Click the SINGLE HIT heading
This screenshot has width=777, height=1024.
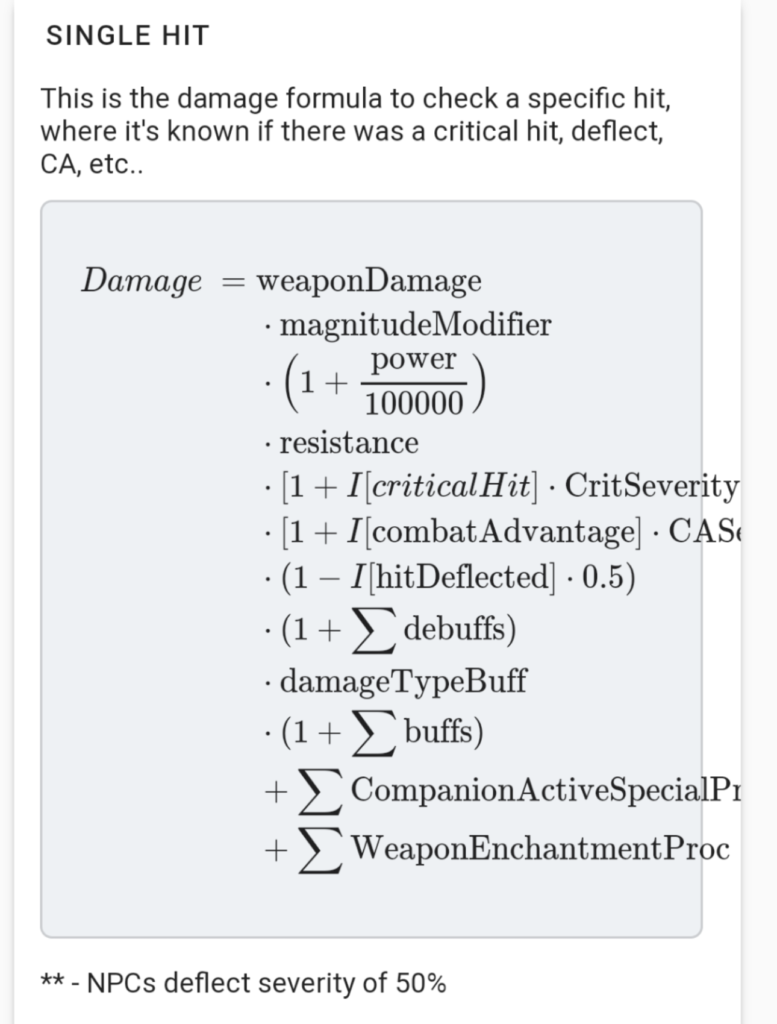[x=128, y=36]
